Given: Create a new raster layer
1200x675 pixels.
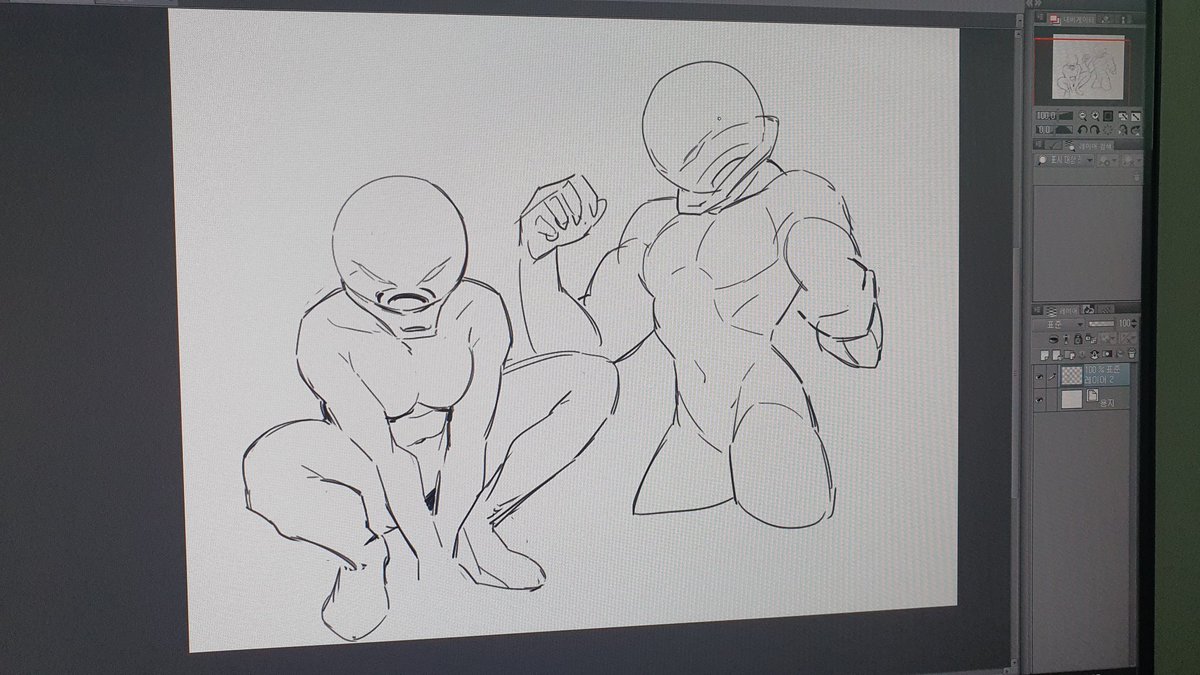Looking at the screenshot, I should 1045,355.
